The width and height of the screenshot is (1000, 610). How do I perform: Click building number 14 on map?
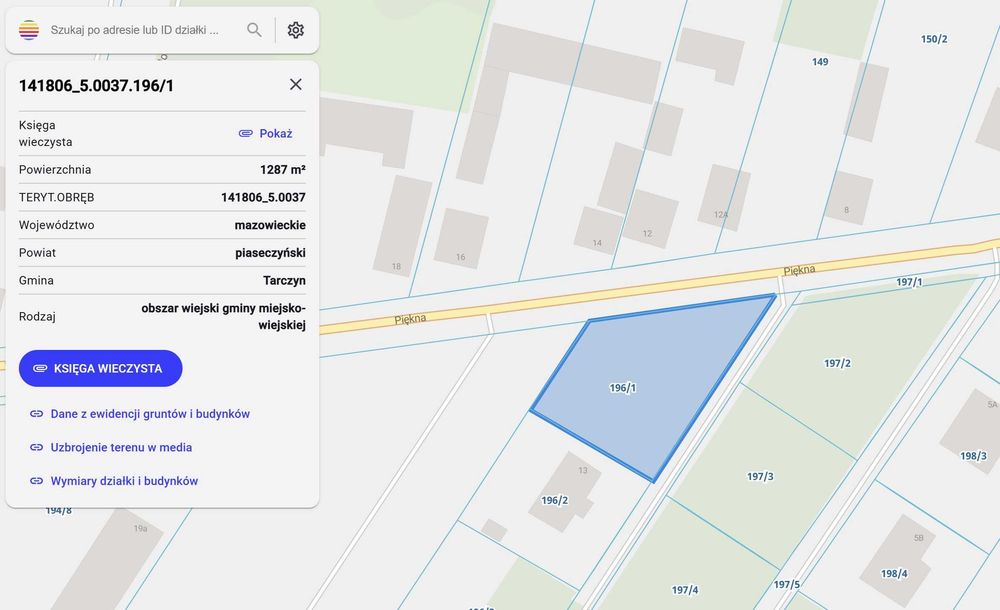[x=597, y=242]
